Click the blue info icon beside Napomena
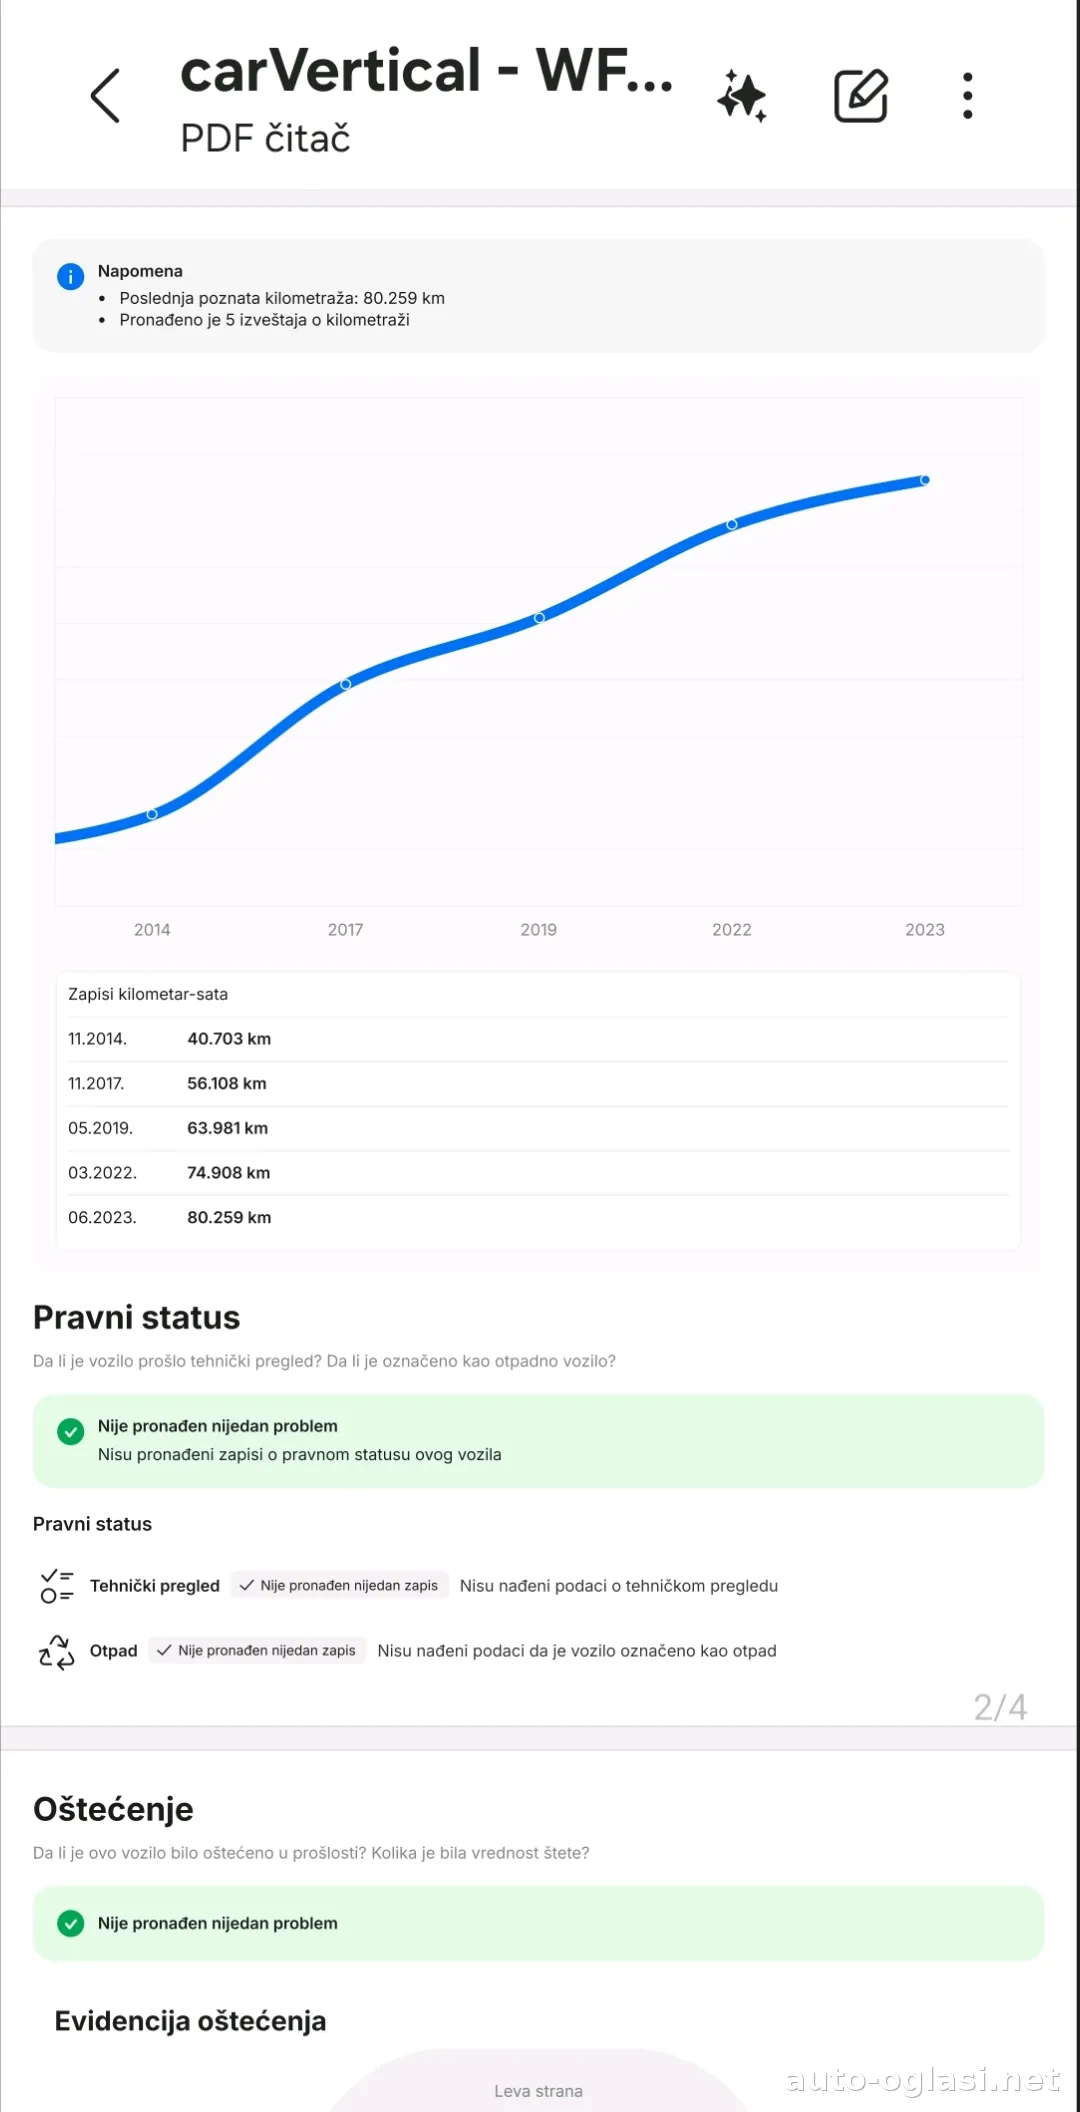 pyautogui.click(x=70, y=276)
